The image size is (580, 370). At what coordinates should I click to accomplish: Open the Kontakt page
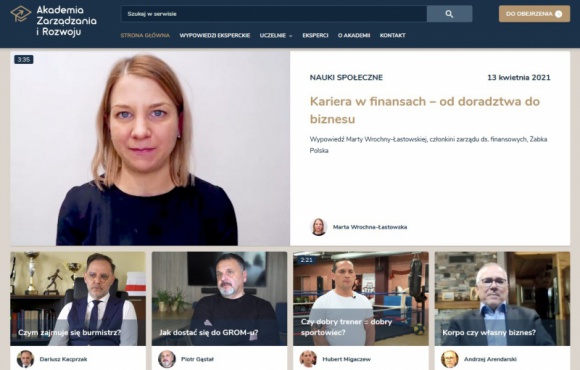[392, 36]
